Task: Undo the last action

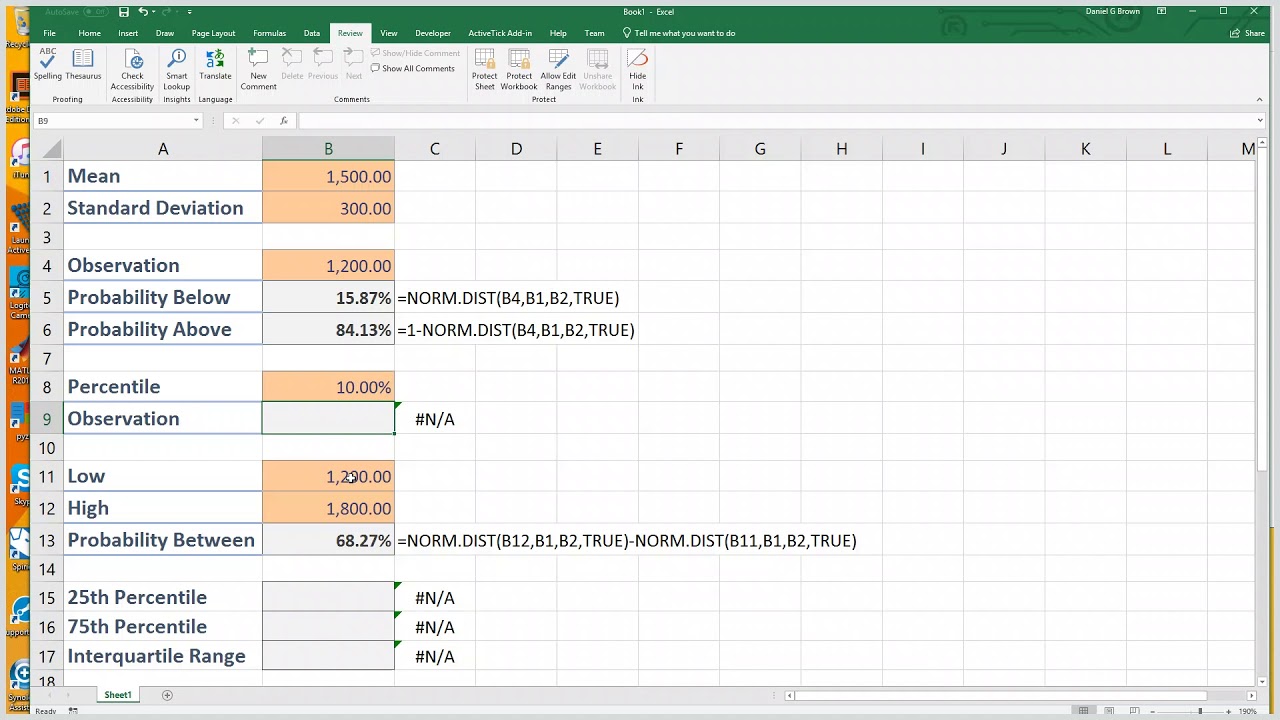Action: coord(143,12)
